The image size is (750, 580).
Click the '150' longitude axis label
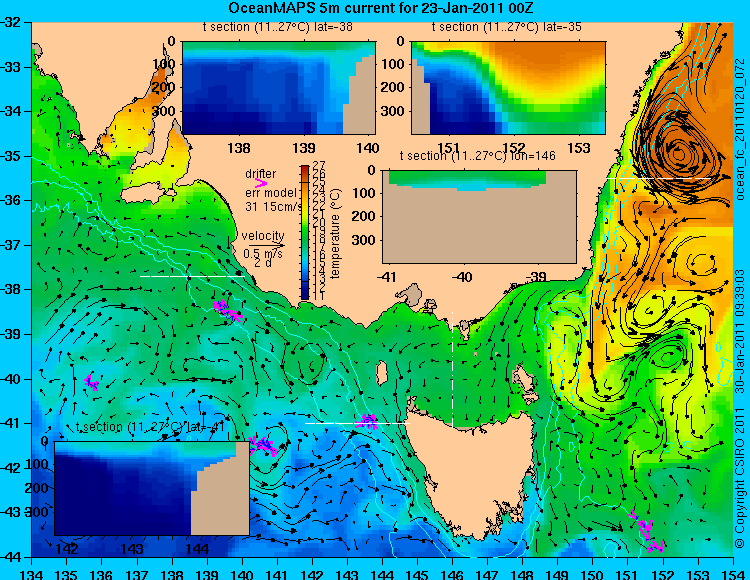point(593,574)
